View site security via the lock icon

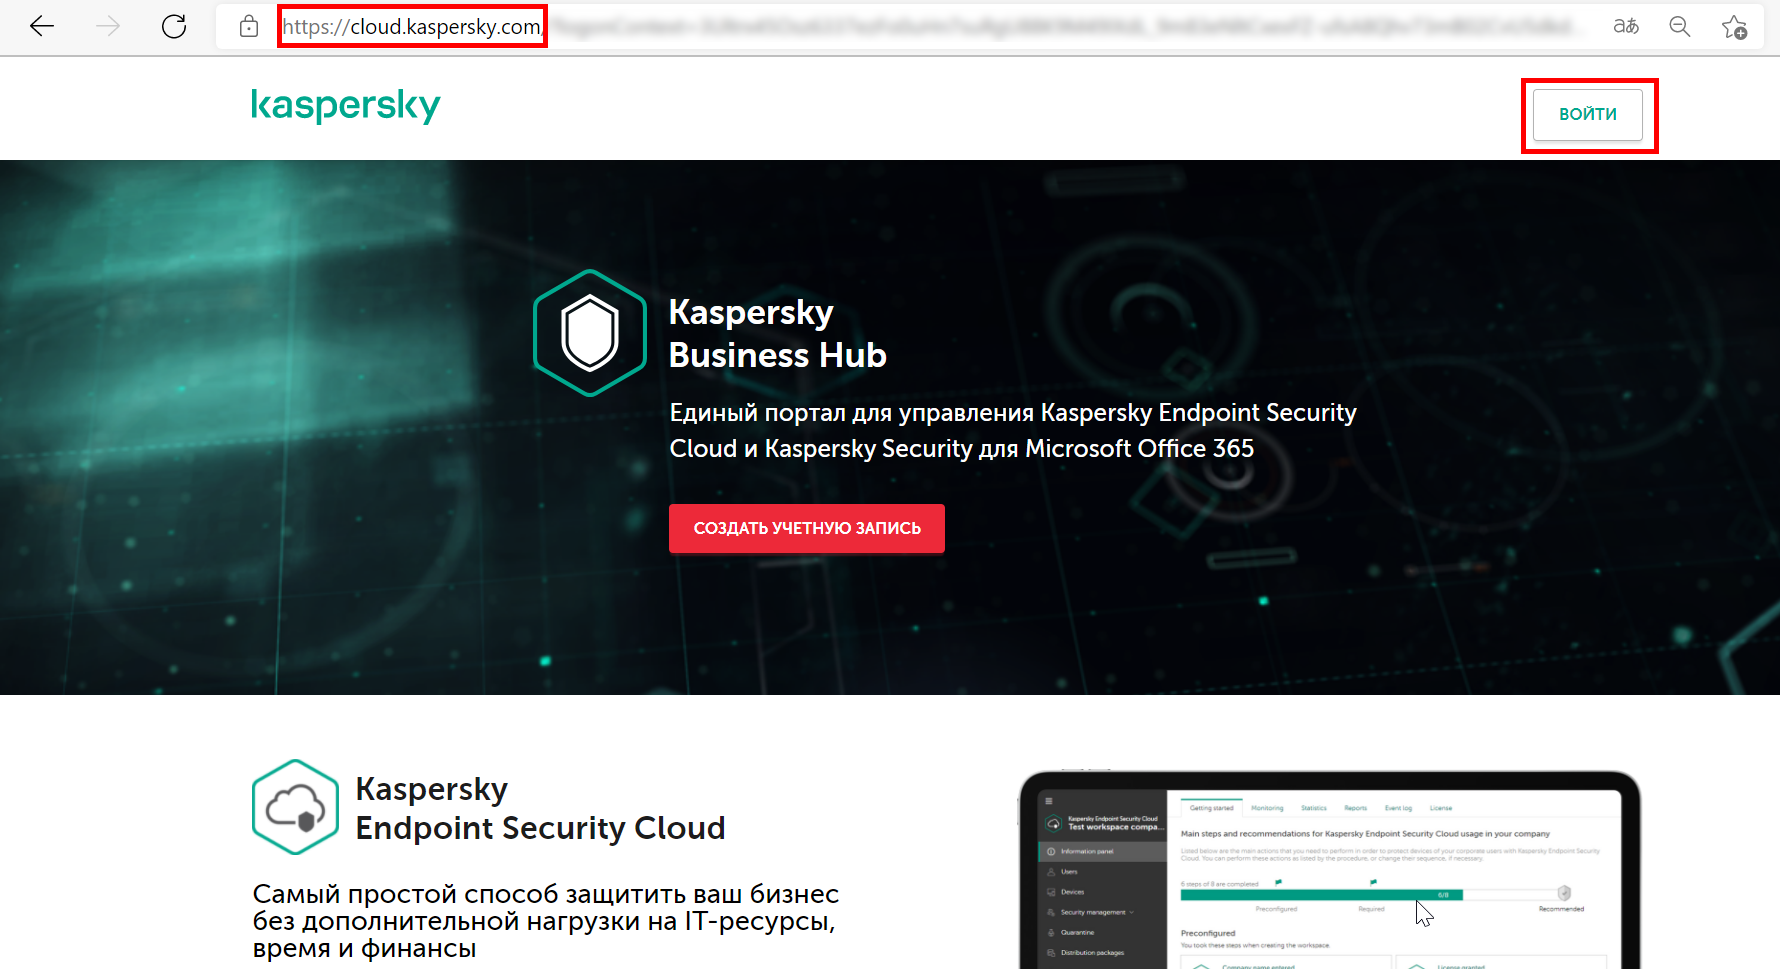(249, 27)
